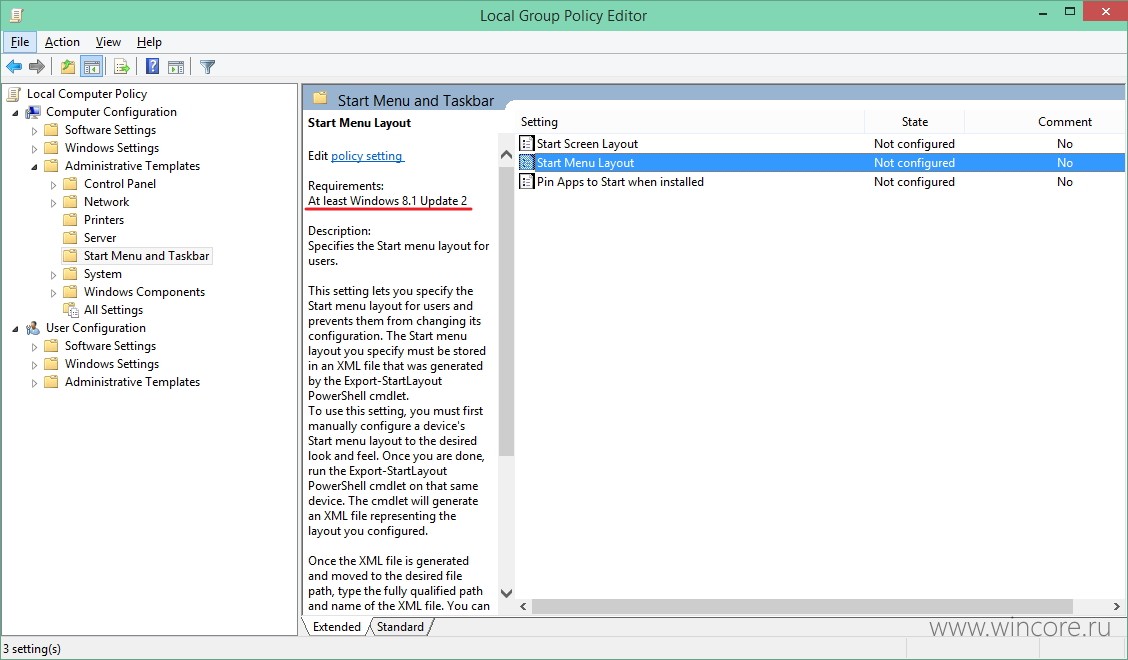
Task: Open the Help toolbar icon
Action: tap(153, 67)
